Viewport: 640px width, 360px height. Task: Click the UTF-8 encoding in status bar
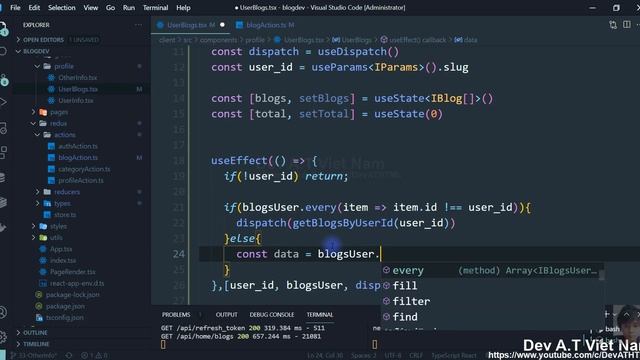pos(393,356)
